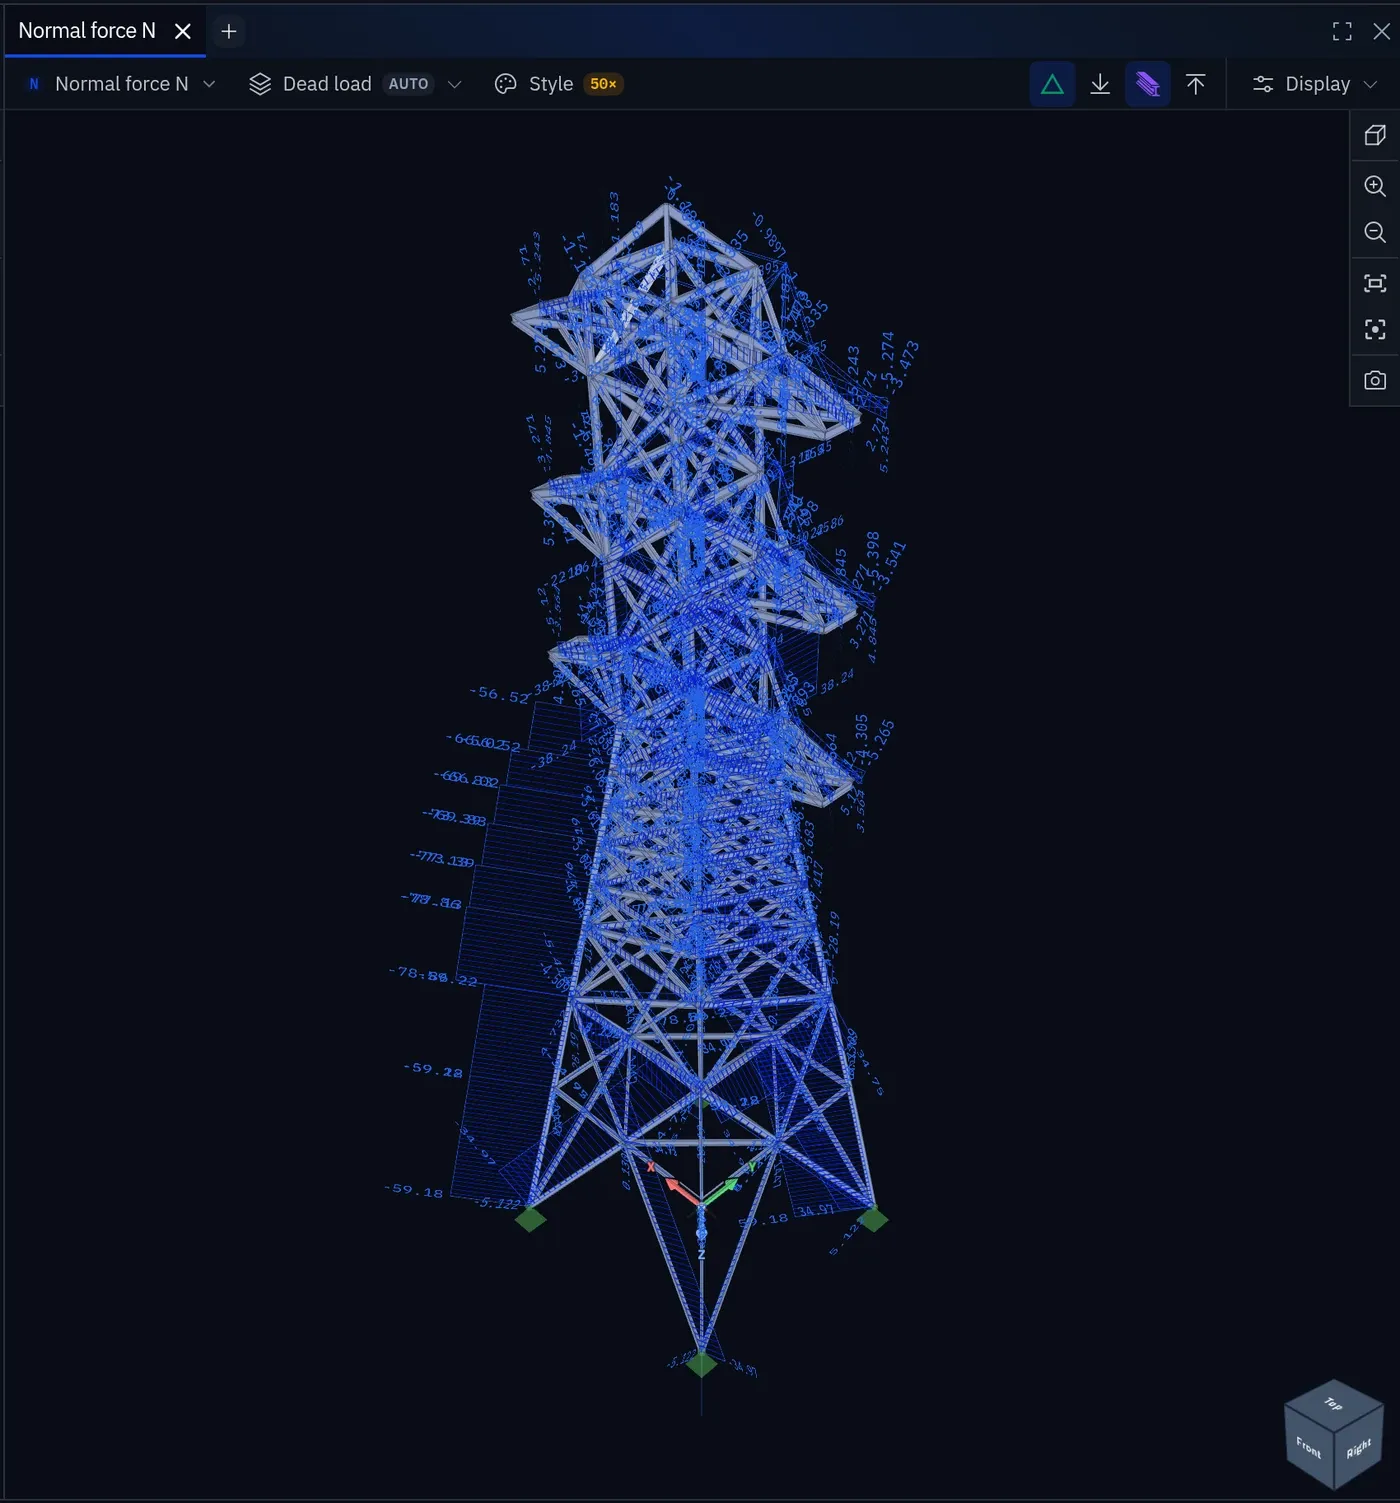Image resolution: width=1400 pixels, height=1503 pixels.
Task: Open the Normal force N result dropdown
Action: pyautogui.click(x=122, y=84)
